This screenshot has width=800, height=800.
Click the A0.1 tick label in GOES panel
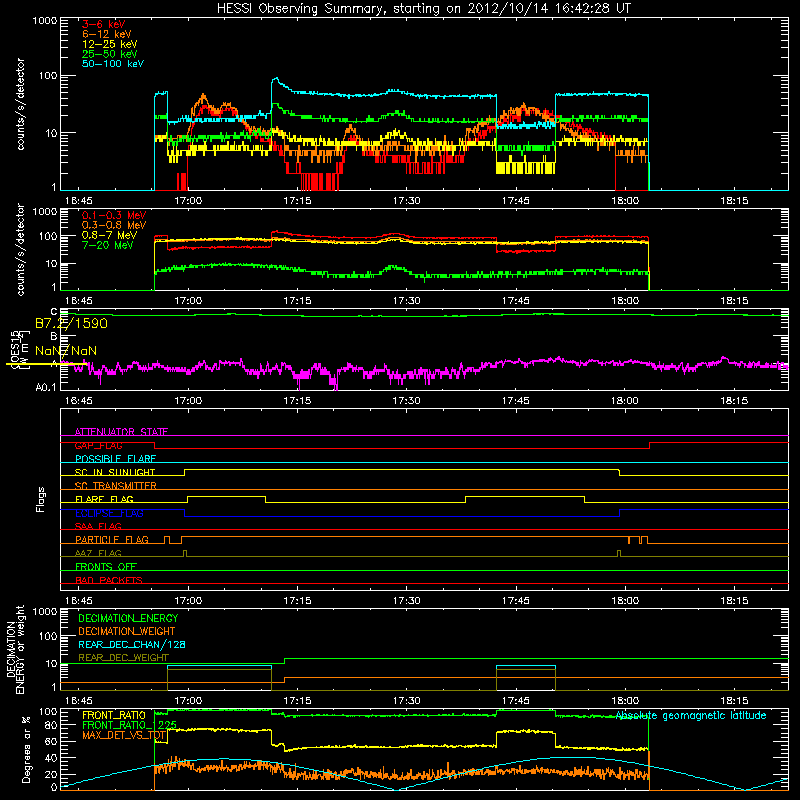46,388
